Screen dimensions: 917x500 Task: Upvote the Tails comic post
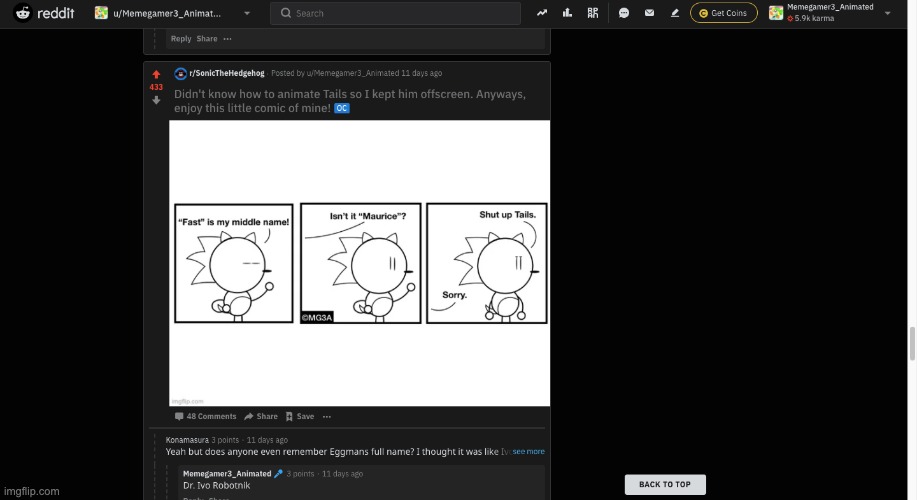156,74
